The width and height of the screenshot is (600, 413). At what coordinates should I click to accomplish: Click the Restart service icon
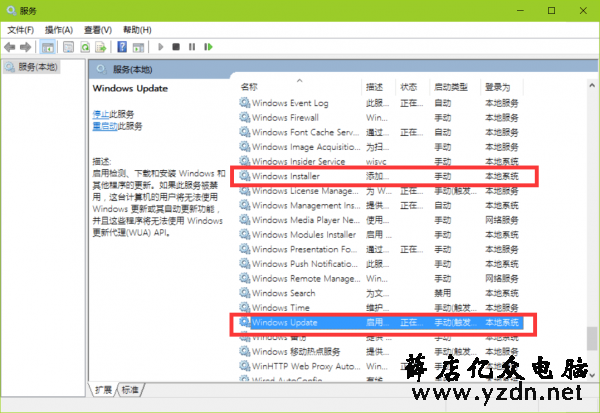209,47
